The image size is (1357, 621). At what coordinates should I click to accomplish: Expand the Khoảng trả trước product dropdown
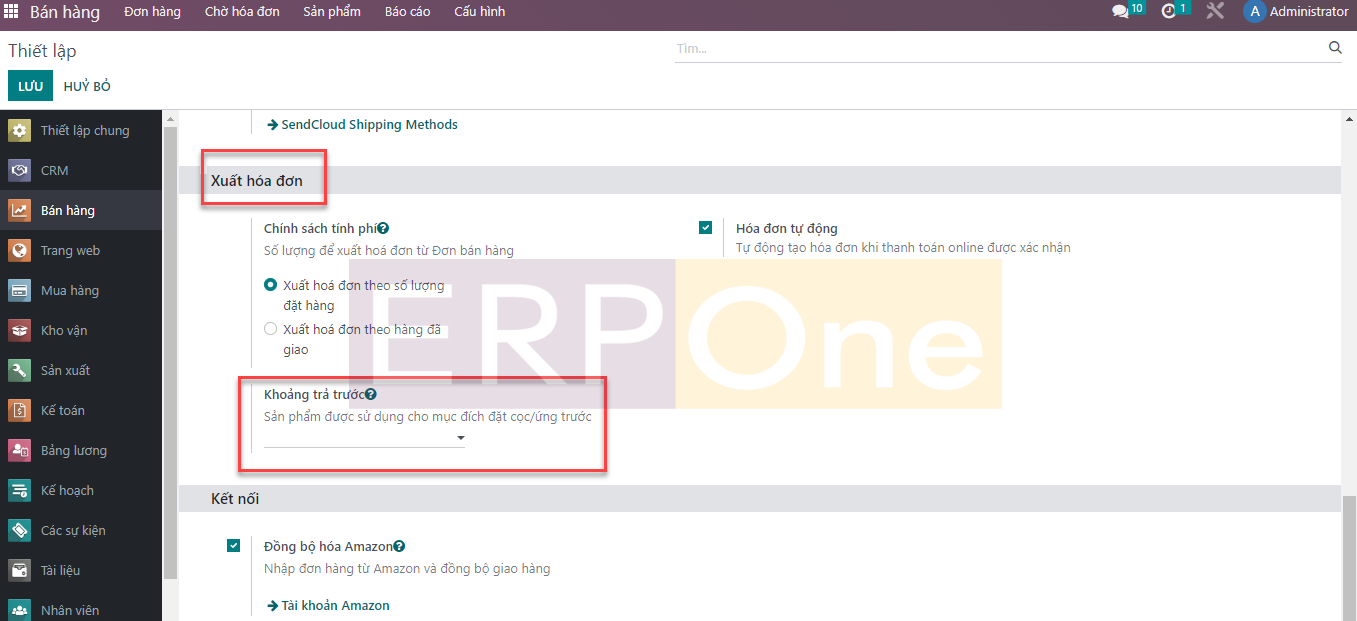click(460, 438)
